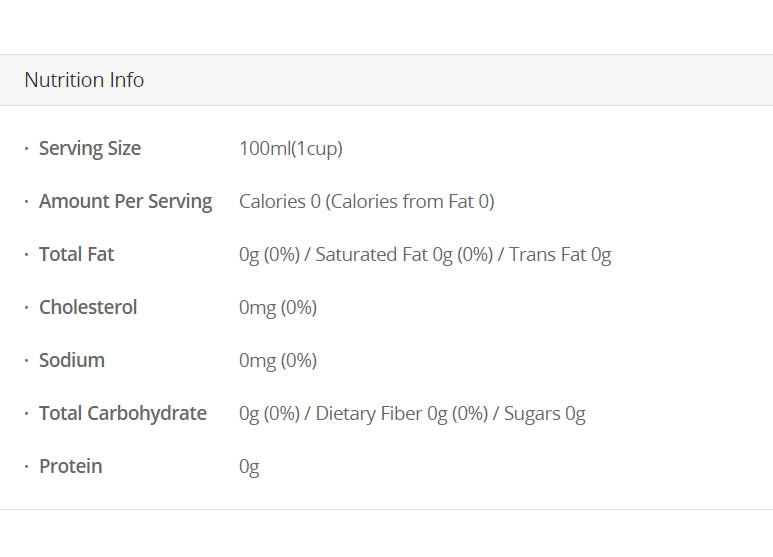Select the 100ml(1cup) serving value
Viewport: 773px width, 557px height.
pyautogui.click(x=290, y=148)
